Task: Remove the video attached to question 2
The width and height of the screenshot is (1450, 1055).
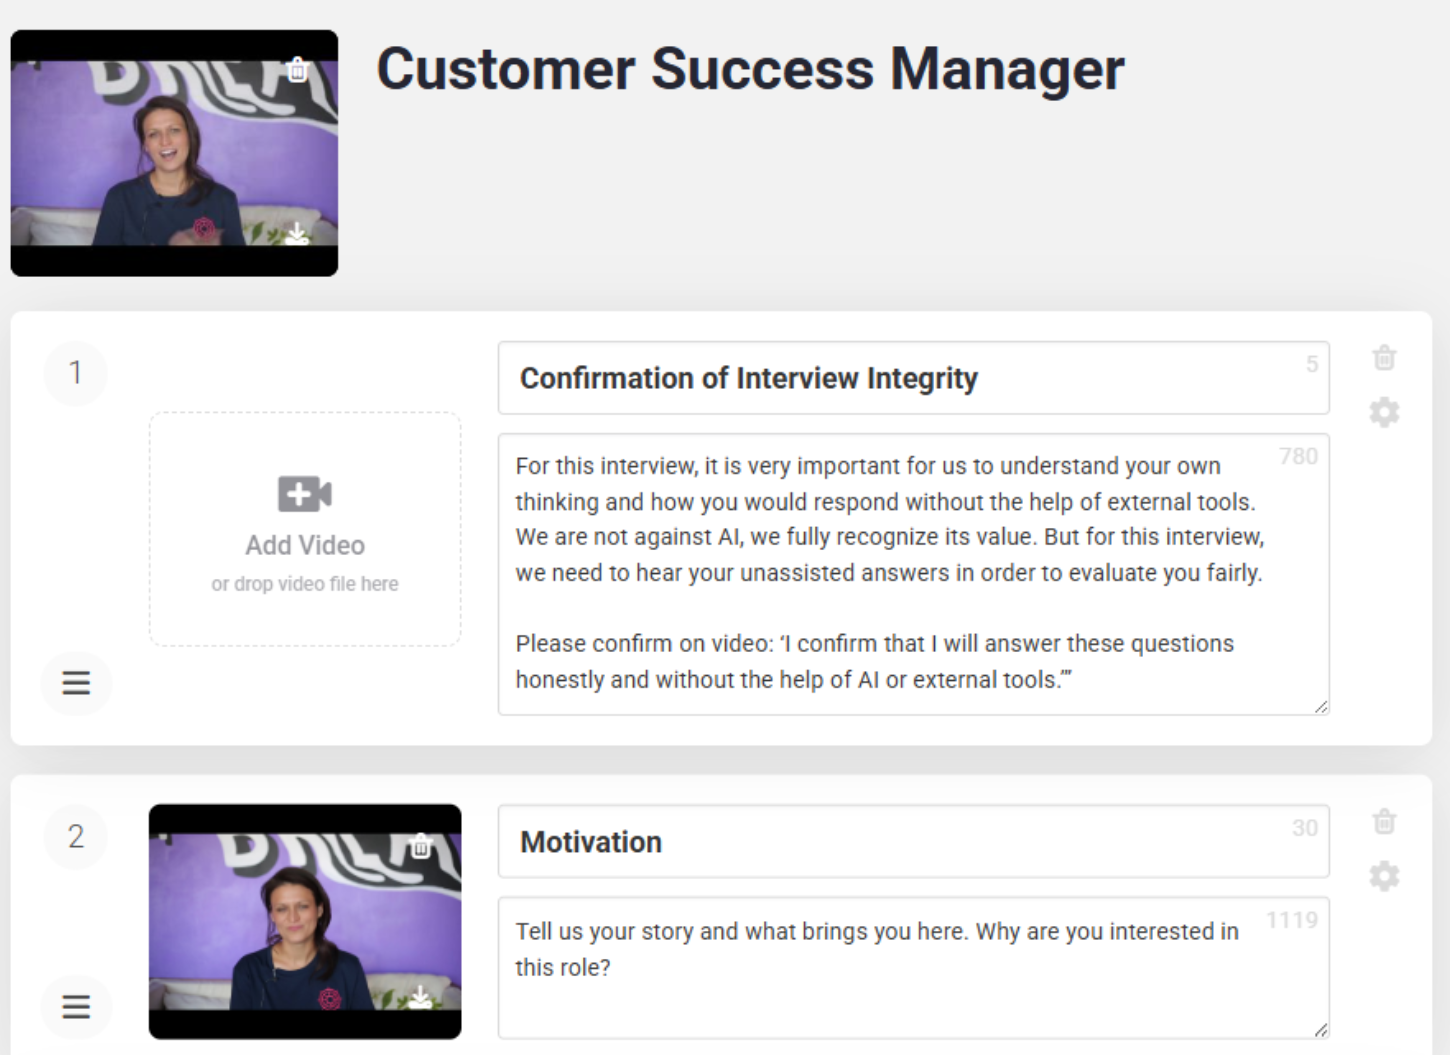Action: click(x=421, y=846)
